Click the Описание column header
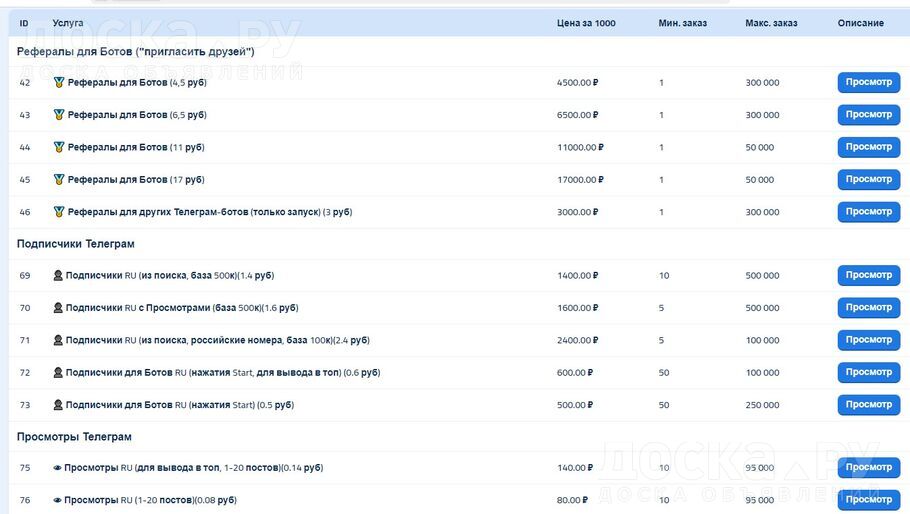The height and width of the screenshot is (514, 910). point(861,23)
